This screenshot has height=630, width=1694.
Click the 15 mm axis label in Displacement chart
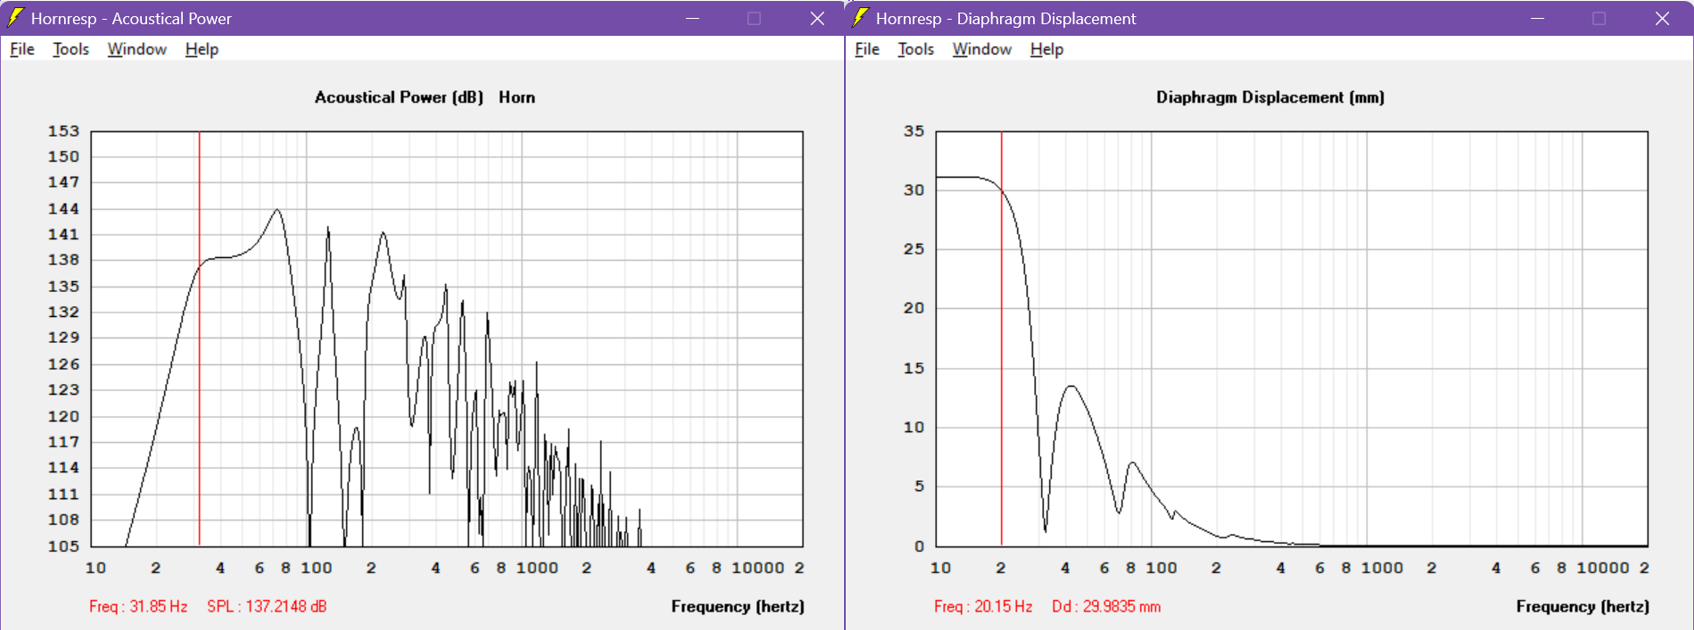(x=914, y=368)
